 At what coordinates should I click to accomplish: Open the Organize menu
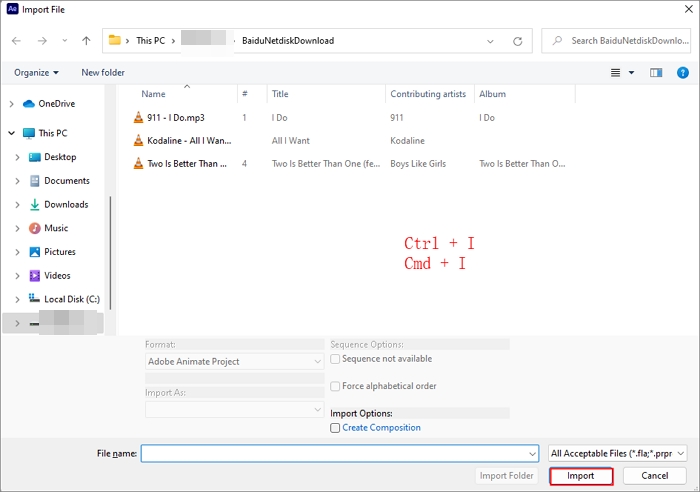[x=36, y=72]
